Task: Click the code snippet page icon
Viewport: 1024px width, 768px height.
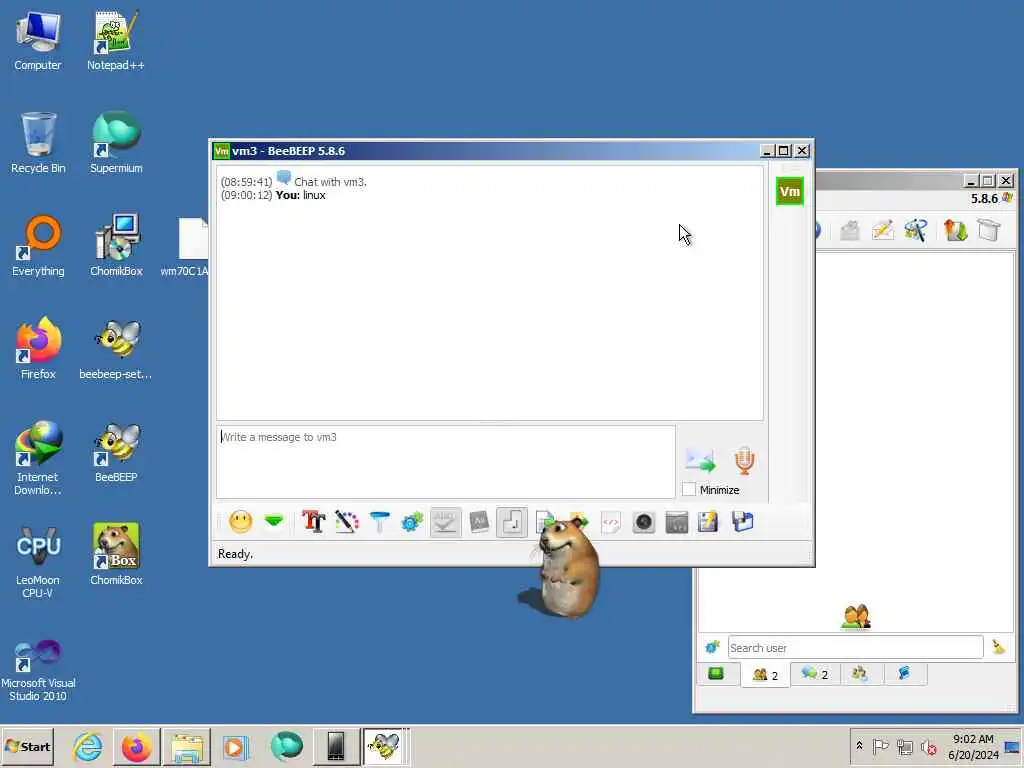Action: pos(611,522)
